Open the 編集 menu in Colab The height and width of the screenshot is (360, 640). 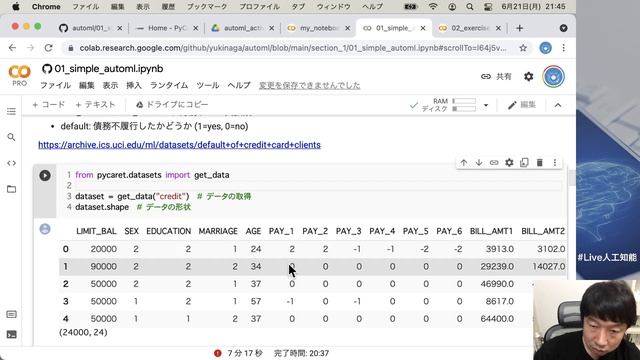pyautogui.click(x=87, y=85)
